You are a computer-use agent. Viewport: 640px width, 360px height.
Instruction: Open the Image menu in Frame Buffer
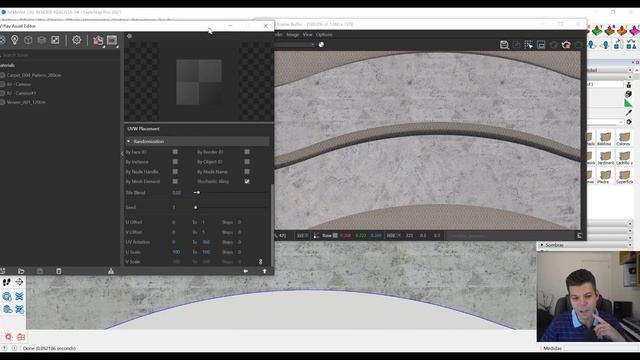[293, 35]
